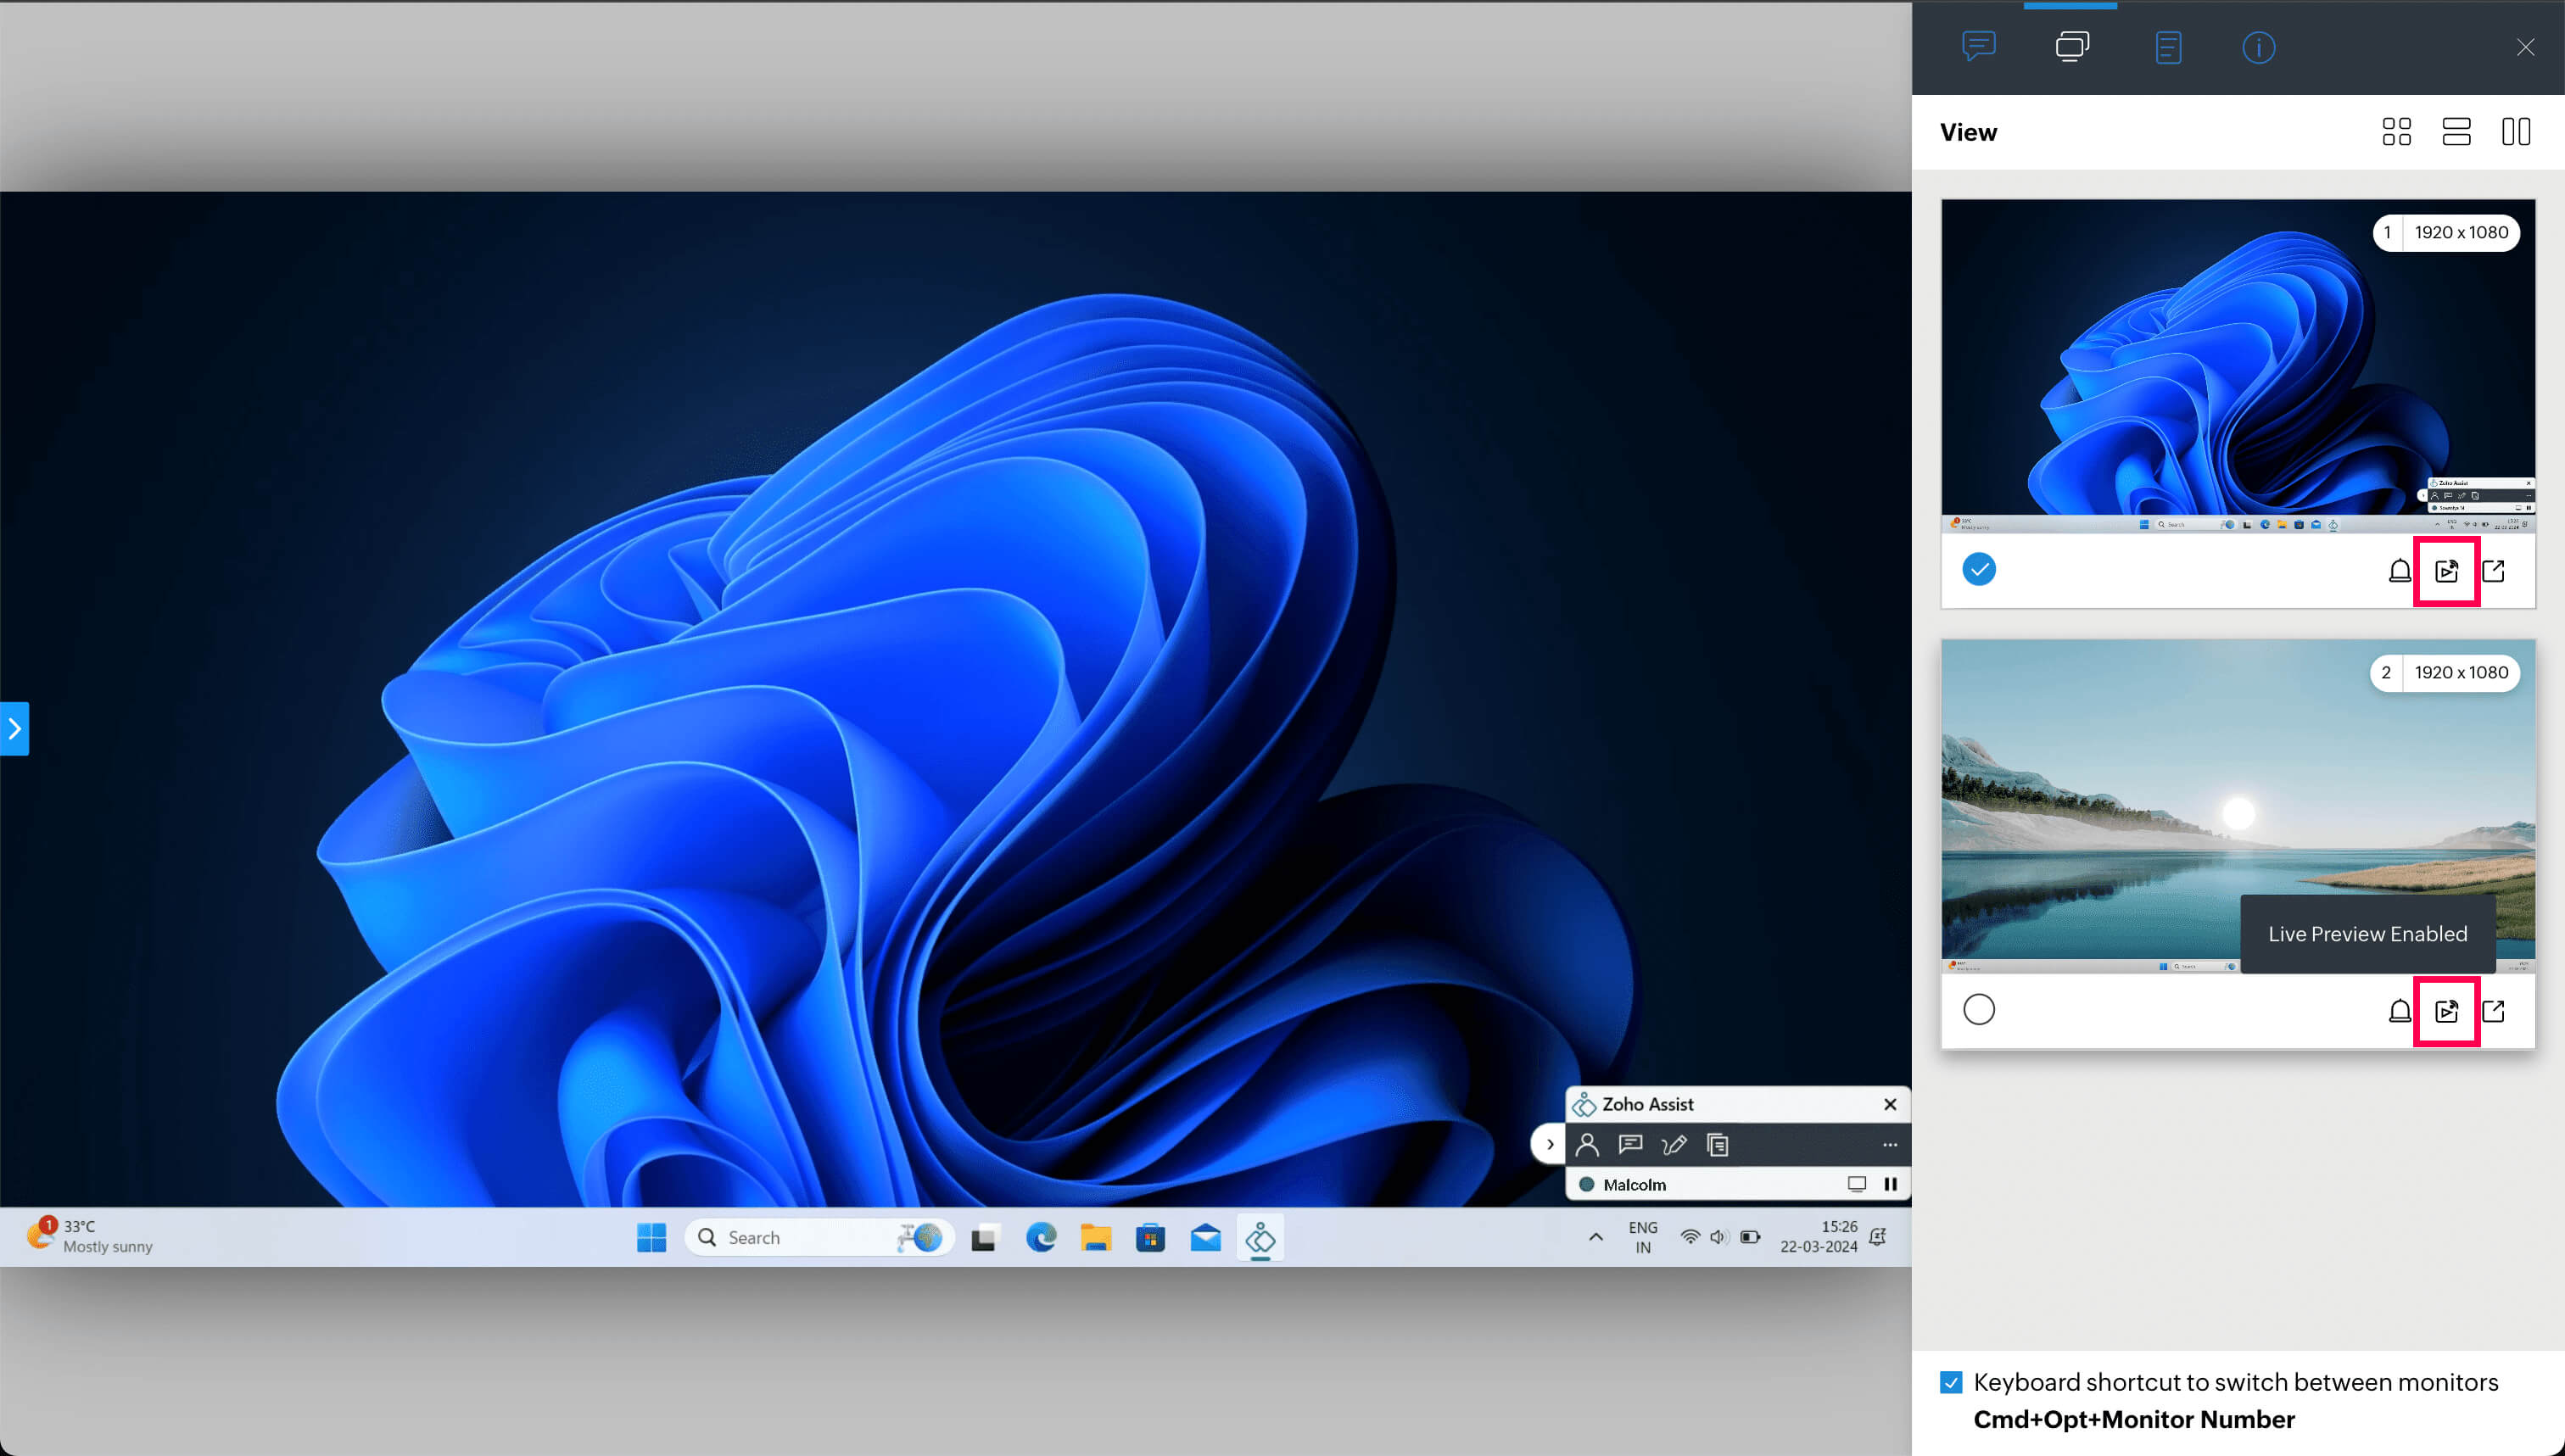2565x1456 pixels.
Task: Pop out monitor 2 in new window
Action: pyautogui.click(x=2493, y=1011)
